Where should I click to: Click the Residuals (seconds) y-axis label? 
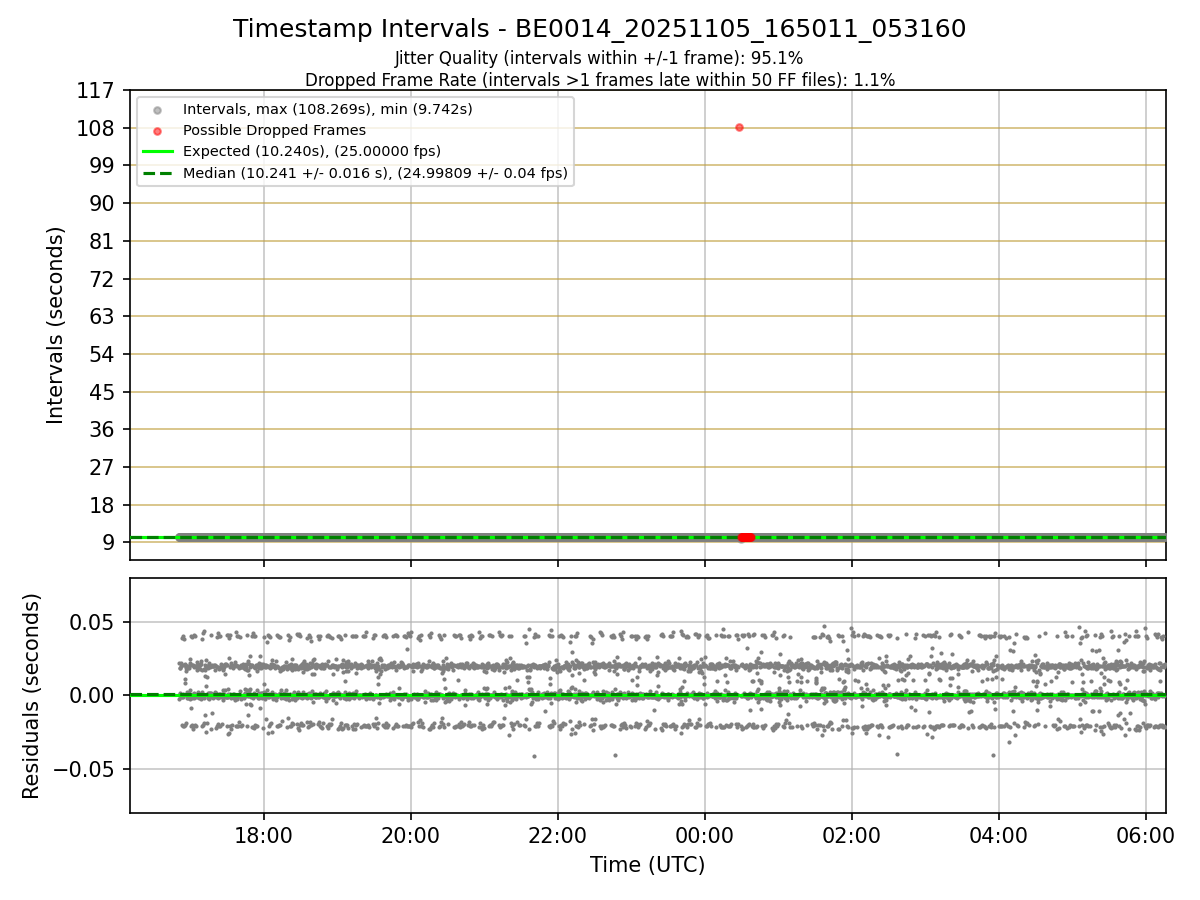coord(32,696)
